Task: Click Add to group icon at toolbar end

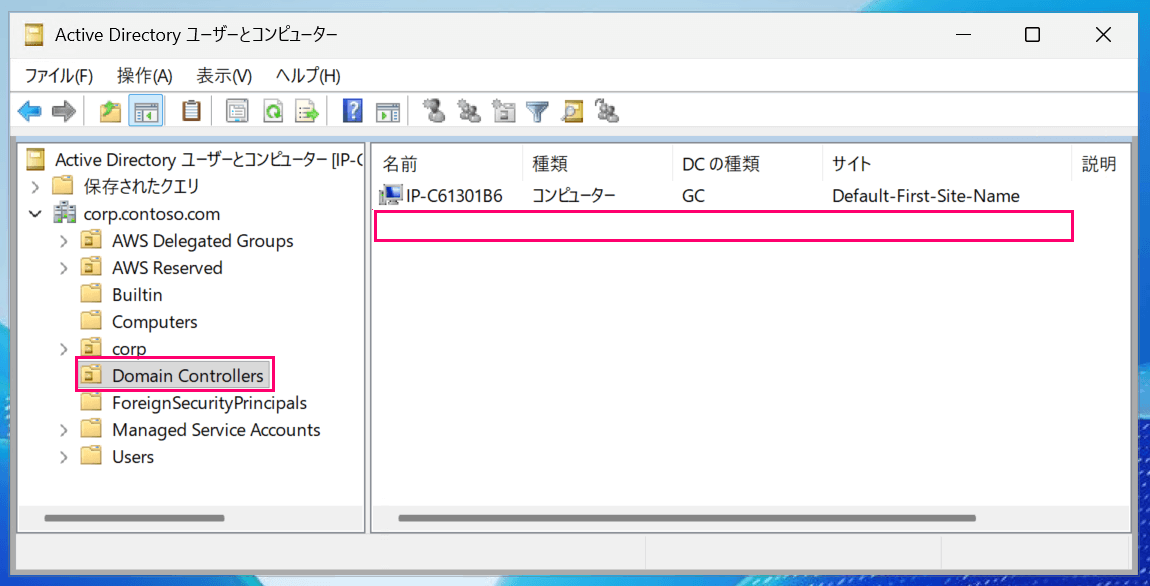Action: pyautogui.click(x=607, y=111)
